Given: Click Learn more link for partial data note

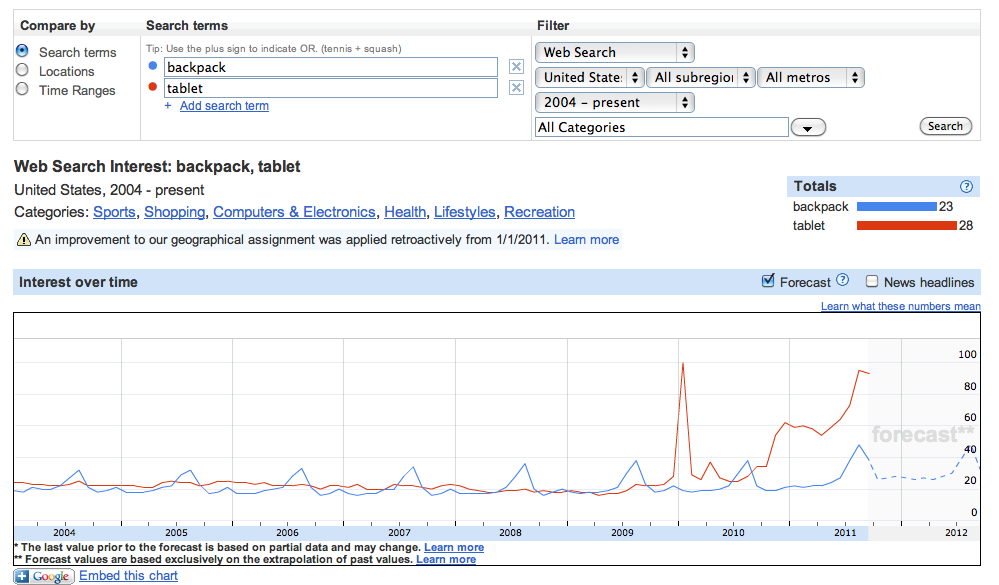Looking at the screenshot, I should [x=454, y=547].
